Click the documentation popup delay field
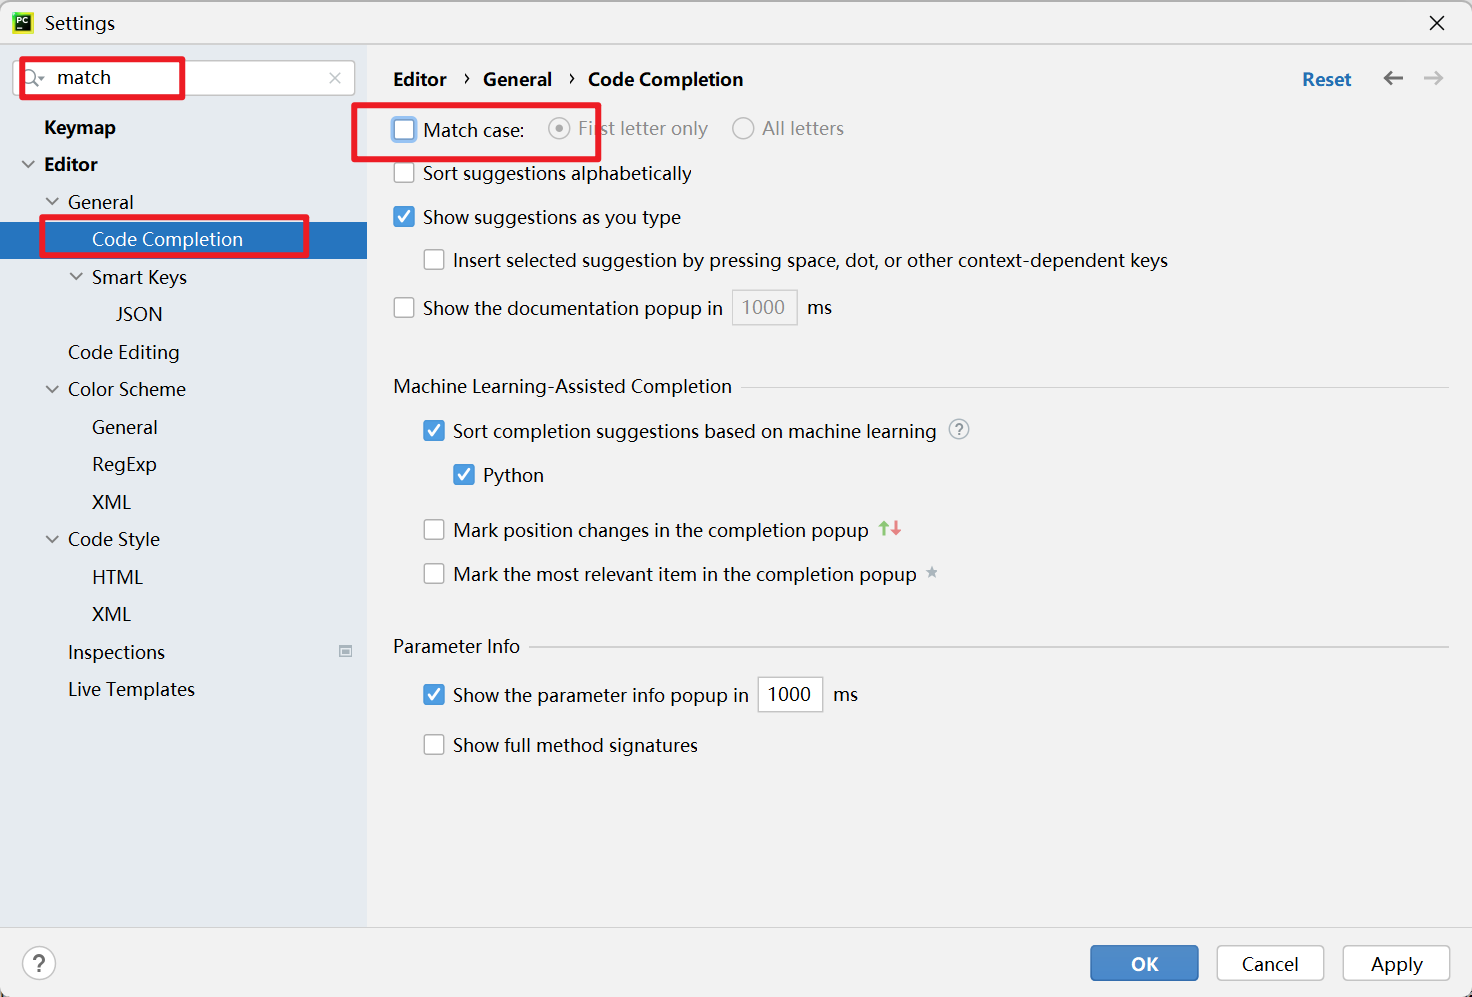This screenshot has height=997, width=1472. pyautogui.click(x=764, y=307)
